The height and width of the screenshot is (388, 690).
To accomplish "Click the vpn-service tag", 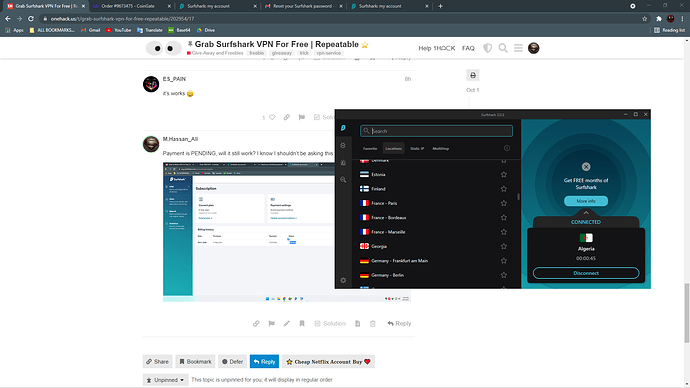I will point(328,53).
